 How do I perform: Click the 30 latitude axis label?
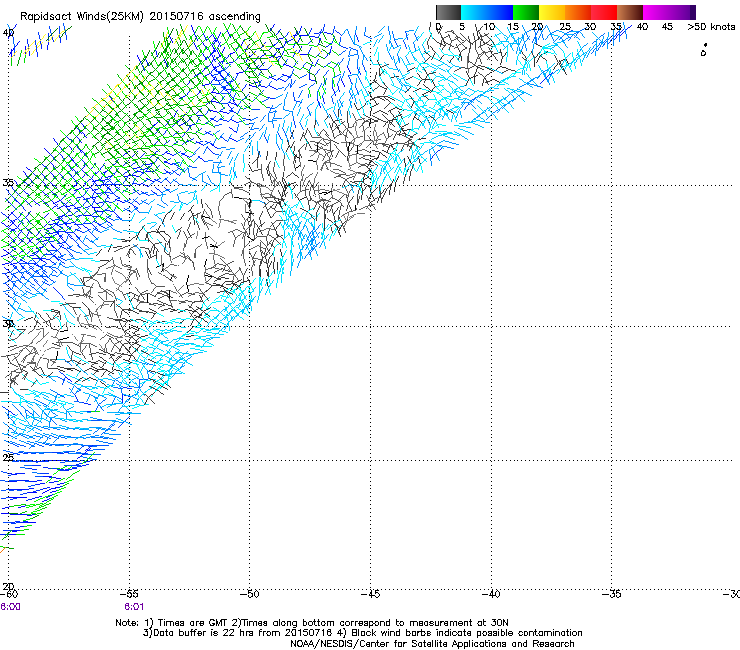pos(8,324)
